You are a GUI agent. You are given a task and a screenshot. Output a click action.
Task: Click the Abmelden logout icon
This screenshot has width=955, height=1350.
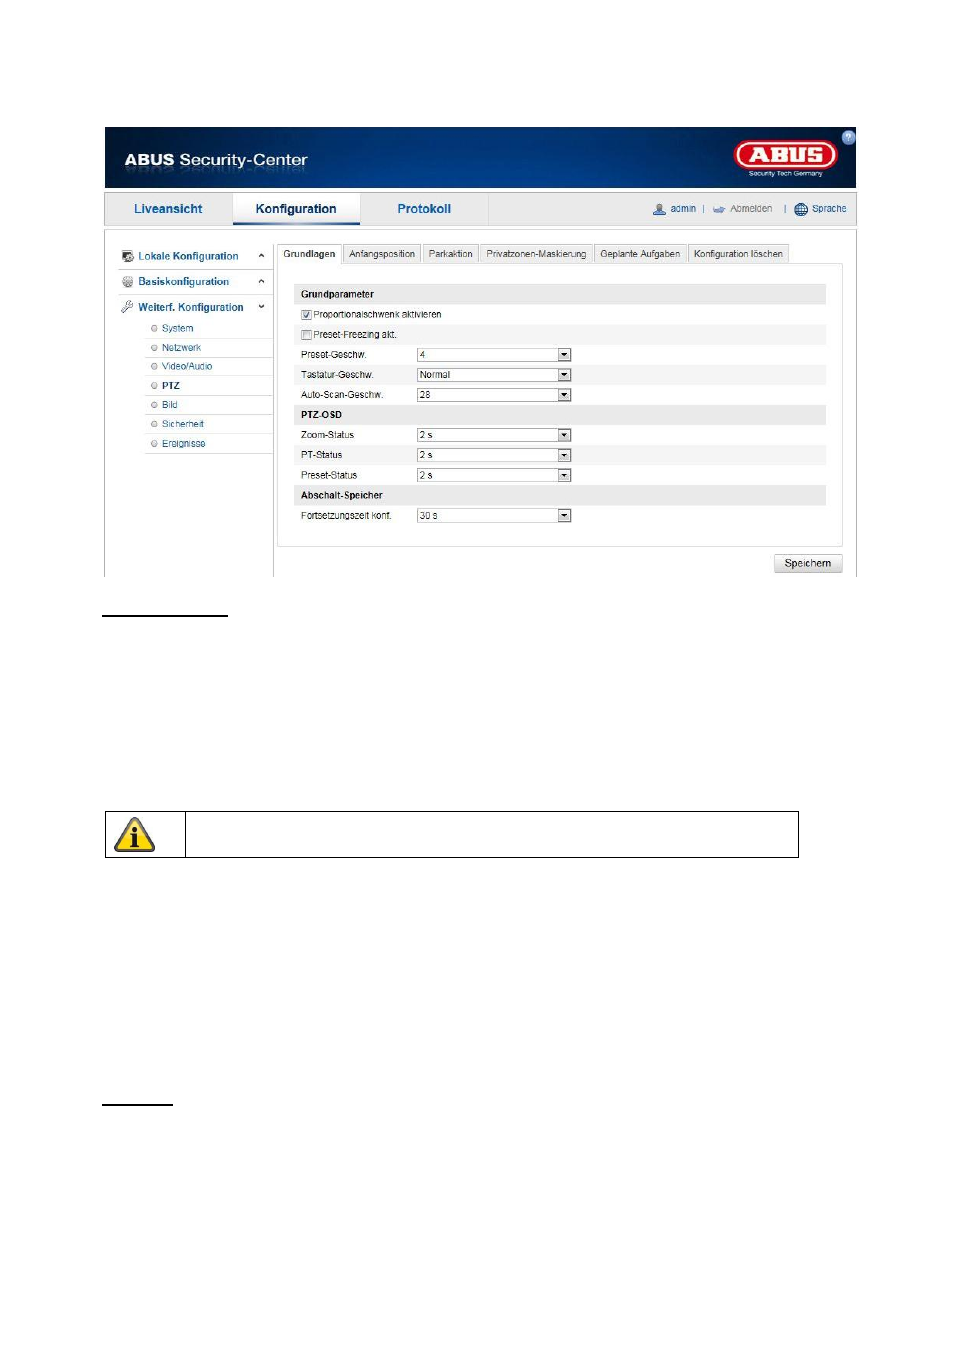click(x=719, y=209)
